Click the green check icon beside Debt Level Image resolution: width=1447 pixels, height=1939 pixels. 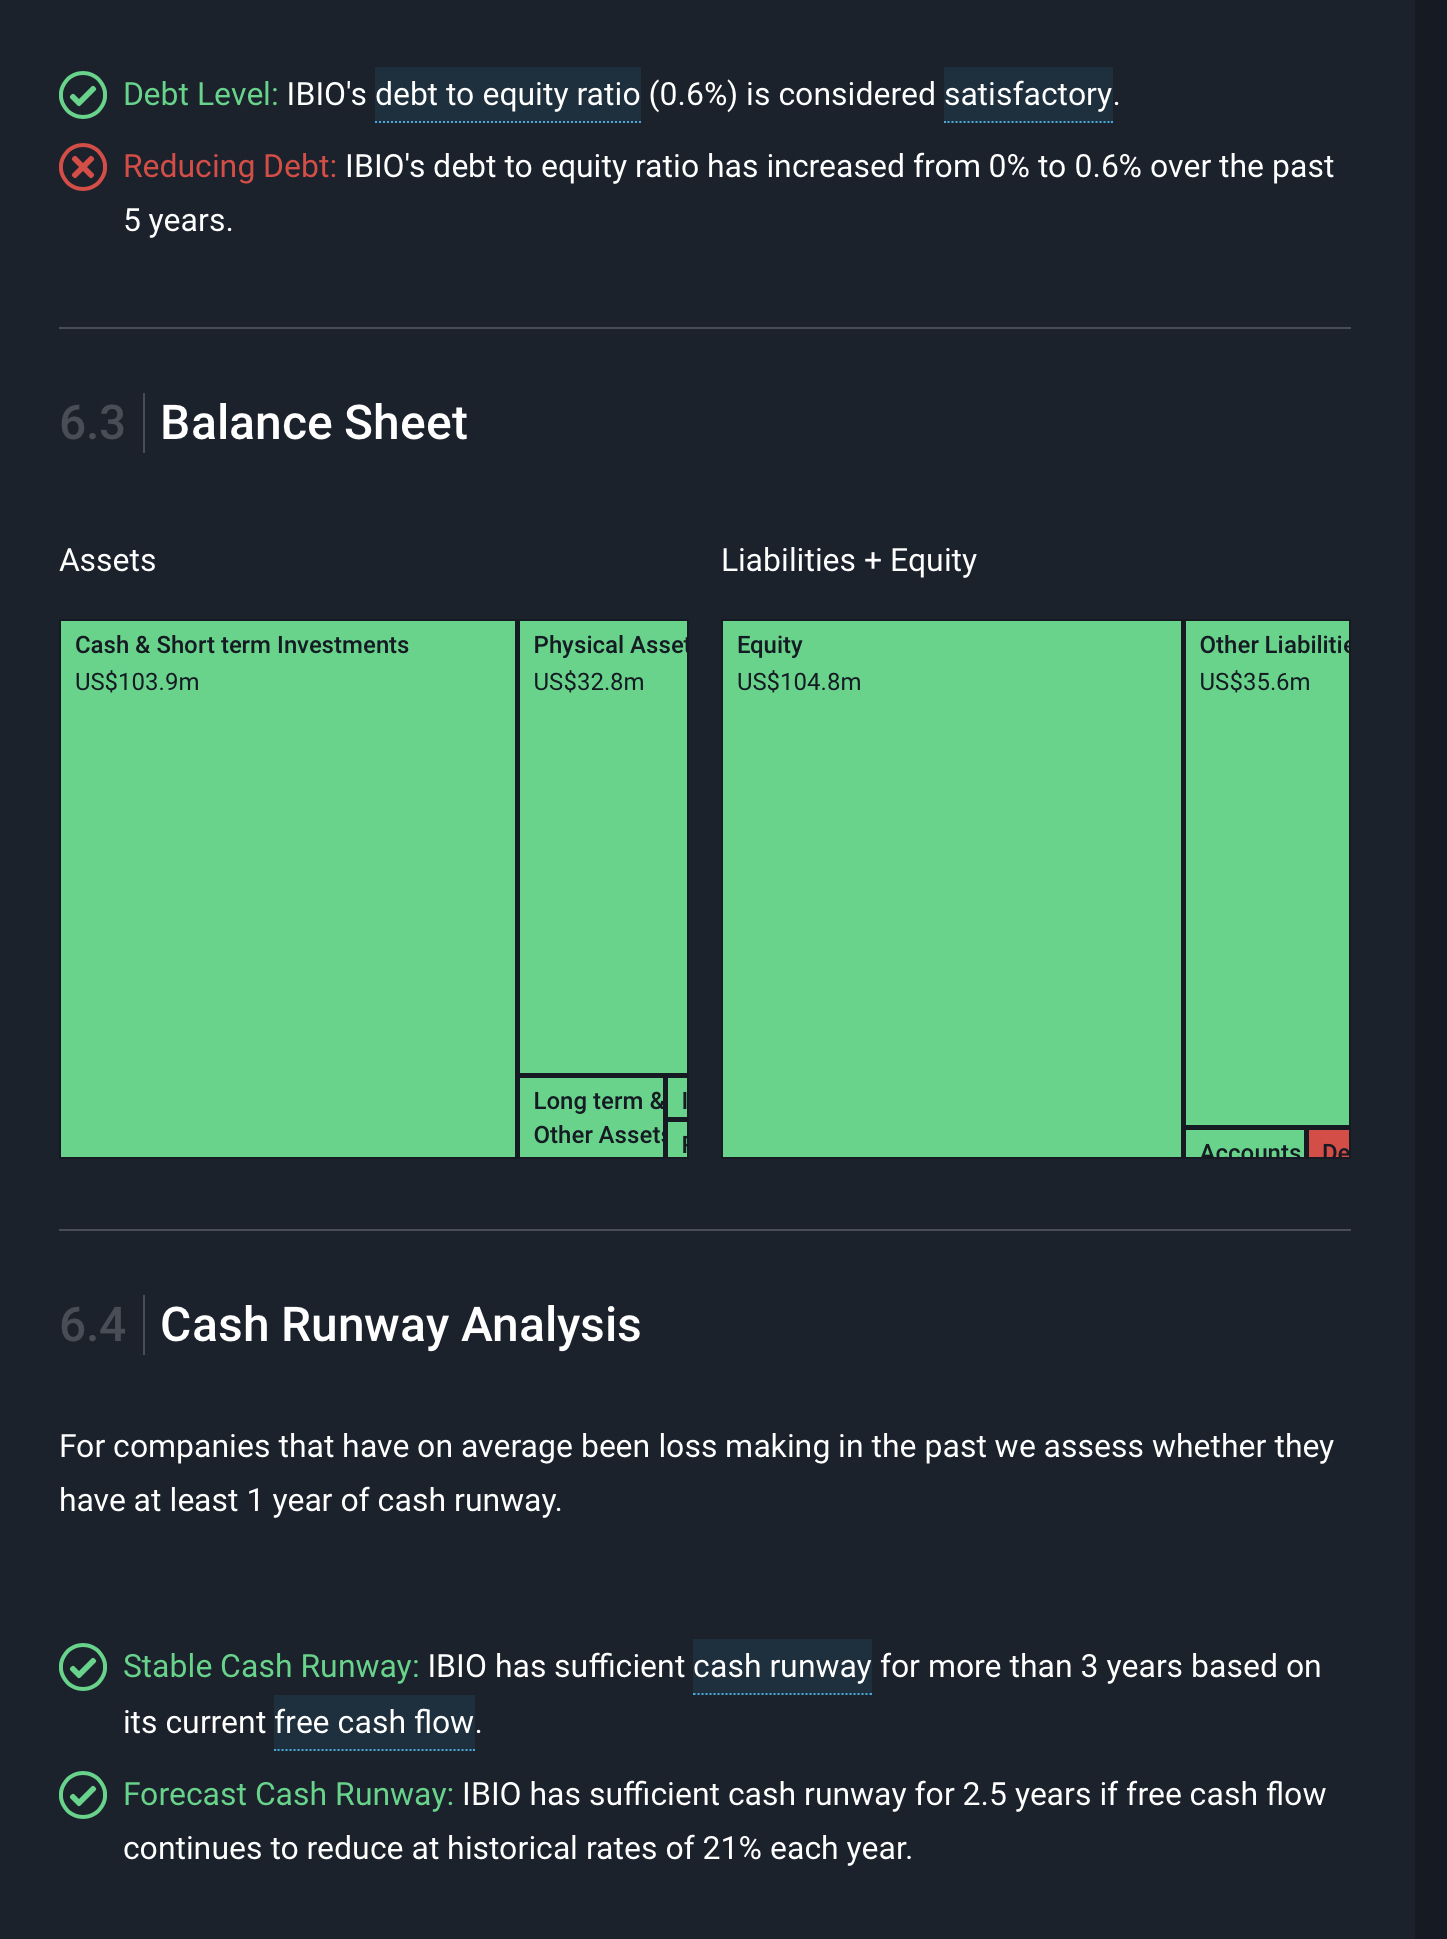click(83, 95)
